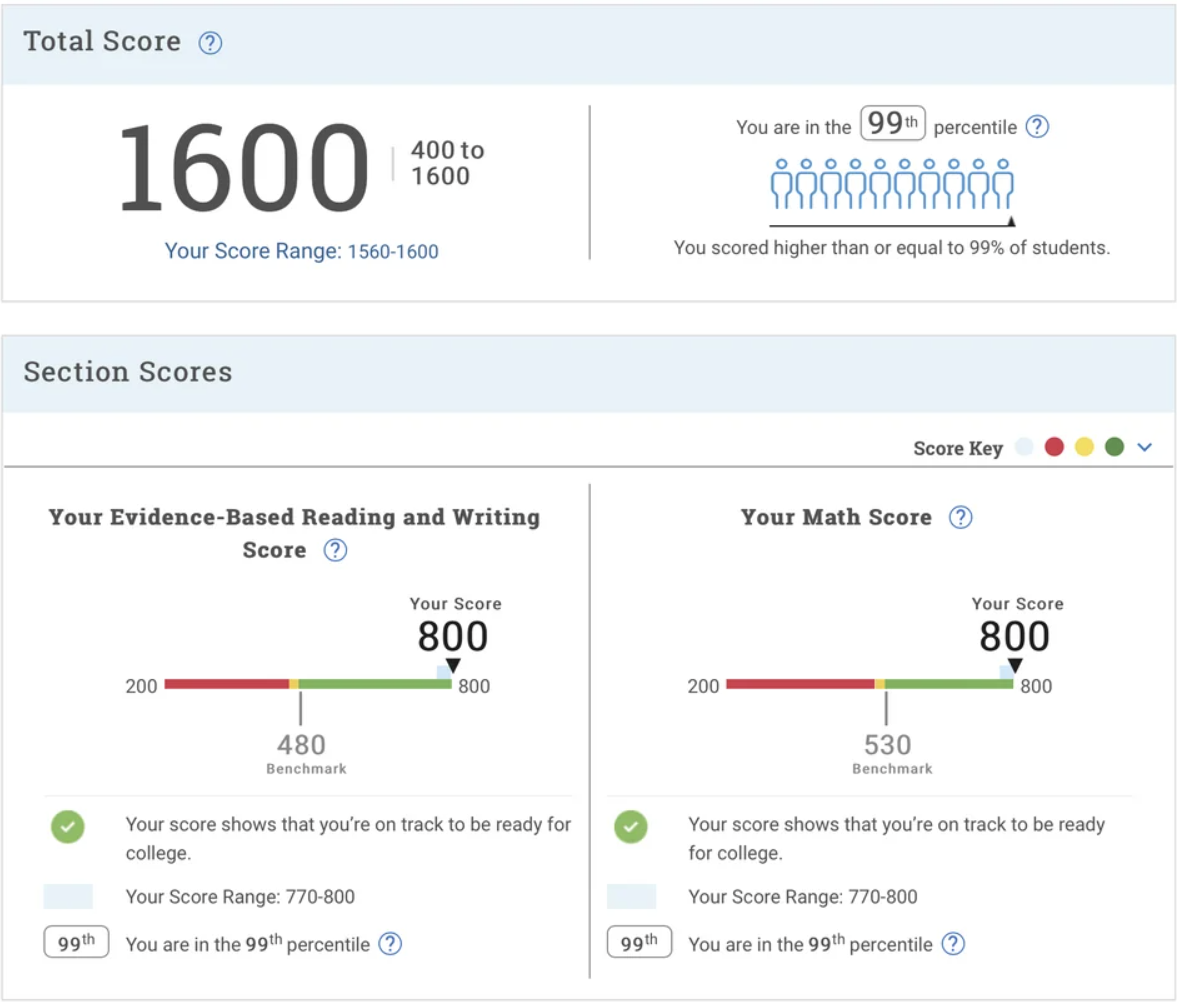Open help for Evidence-Based Reading and Writing Score
This screenshot has height=1002, width=1177.
pyautogui.click(x=335, y=550)
